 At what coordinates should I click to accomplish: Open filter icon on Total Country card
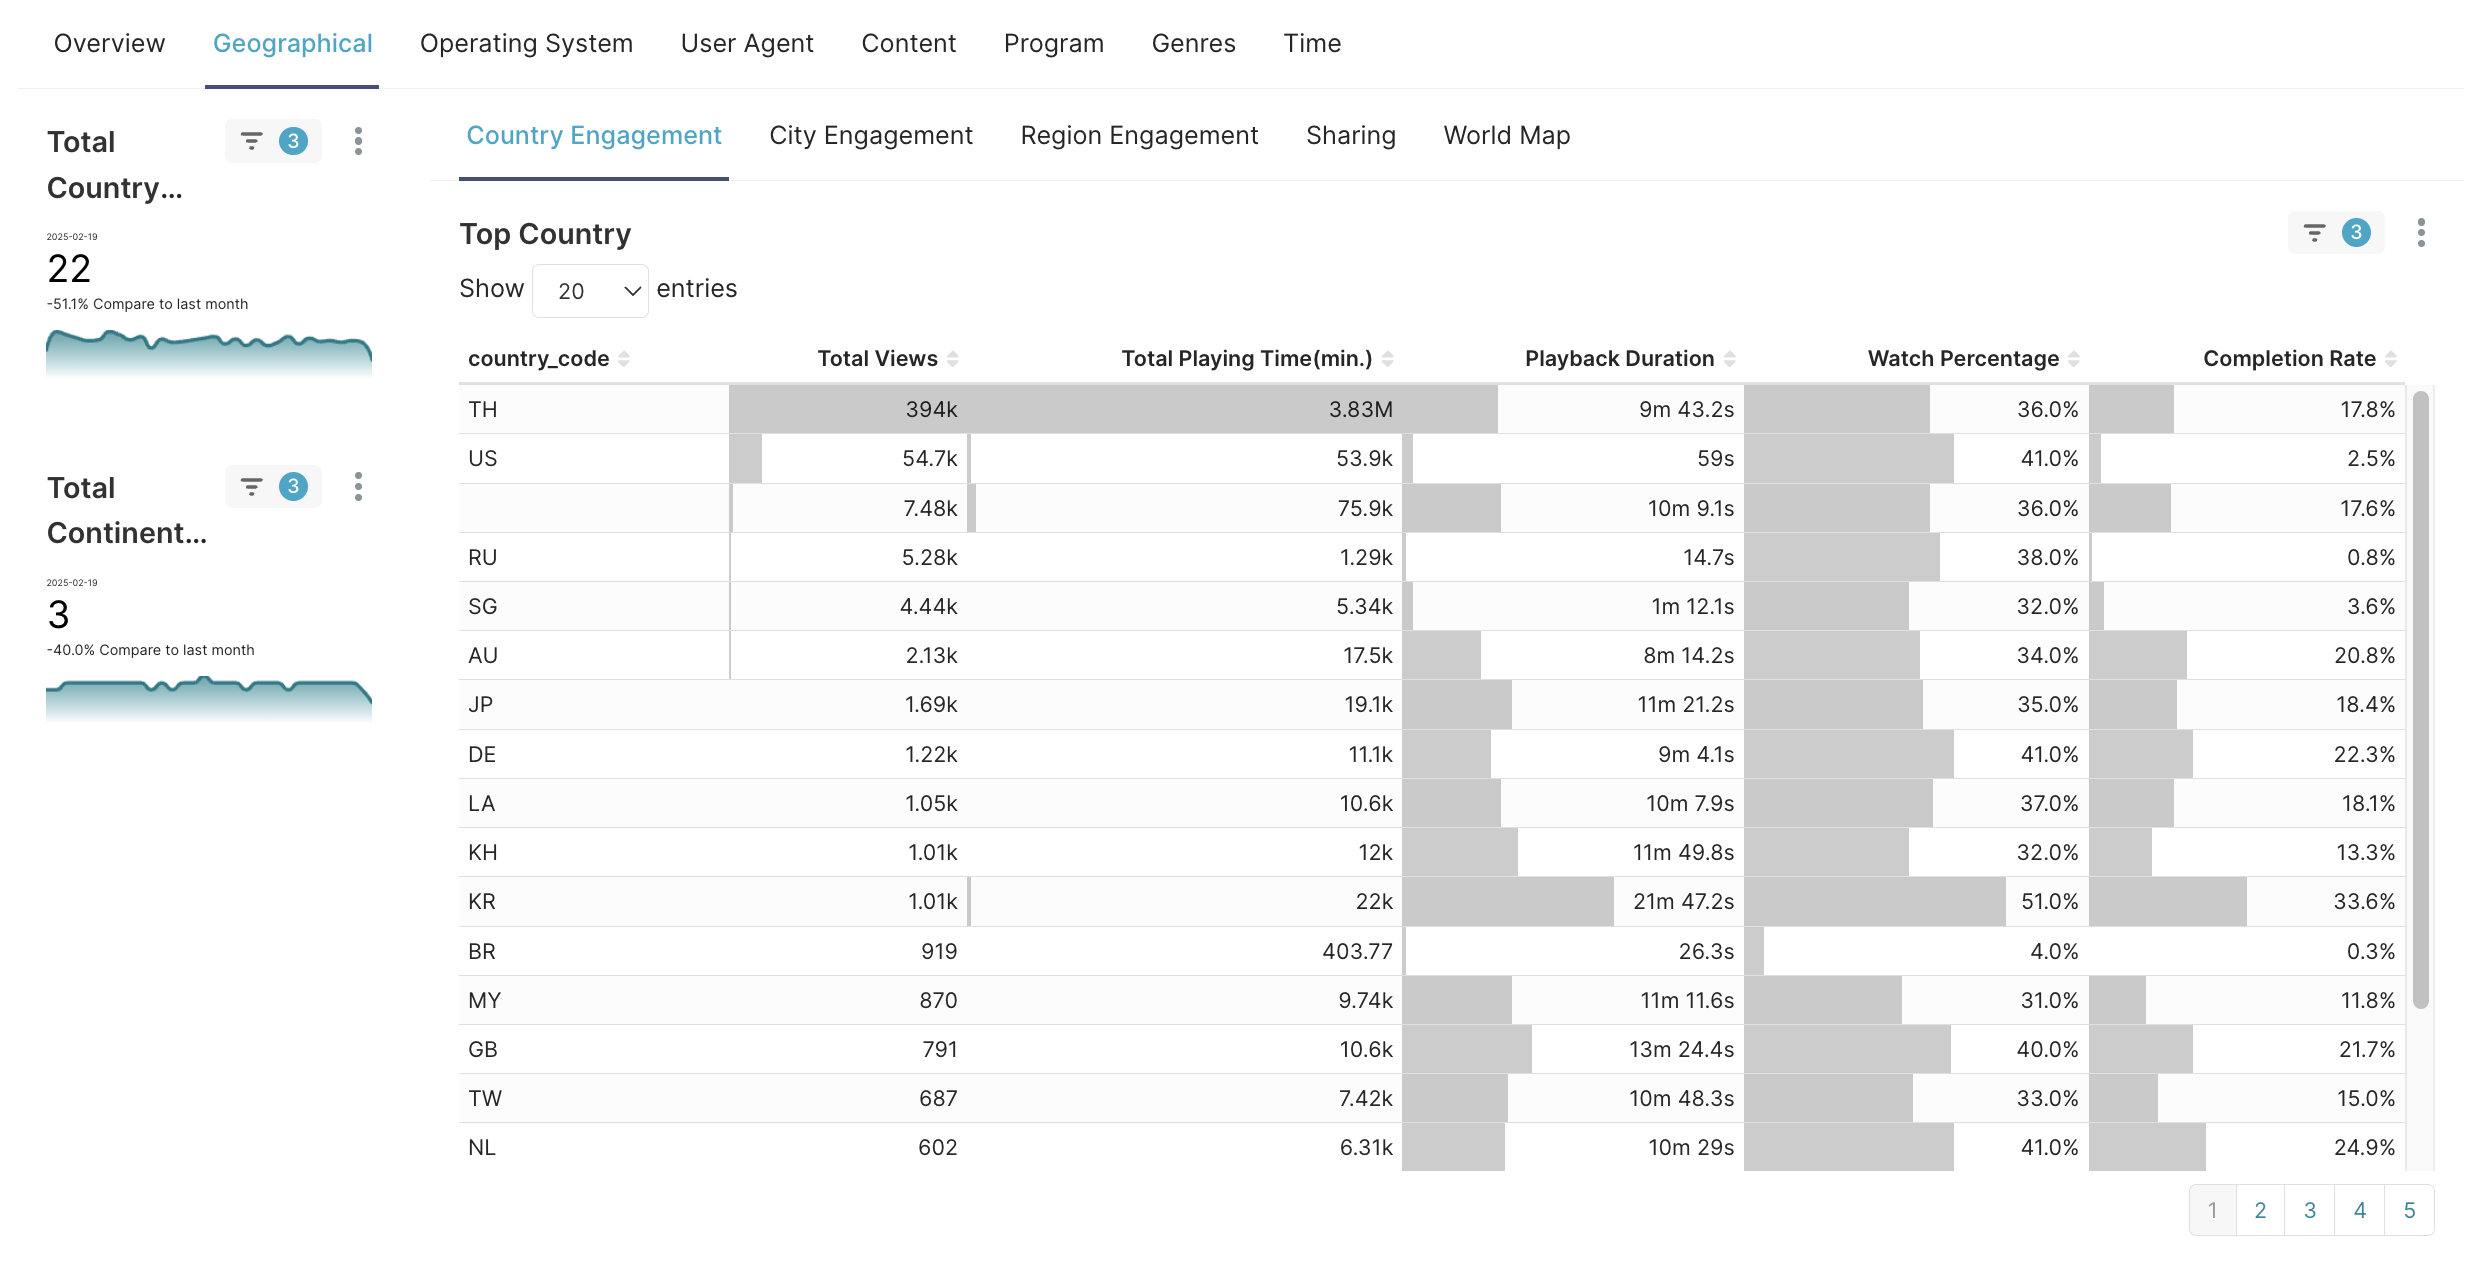pos(251,141)
